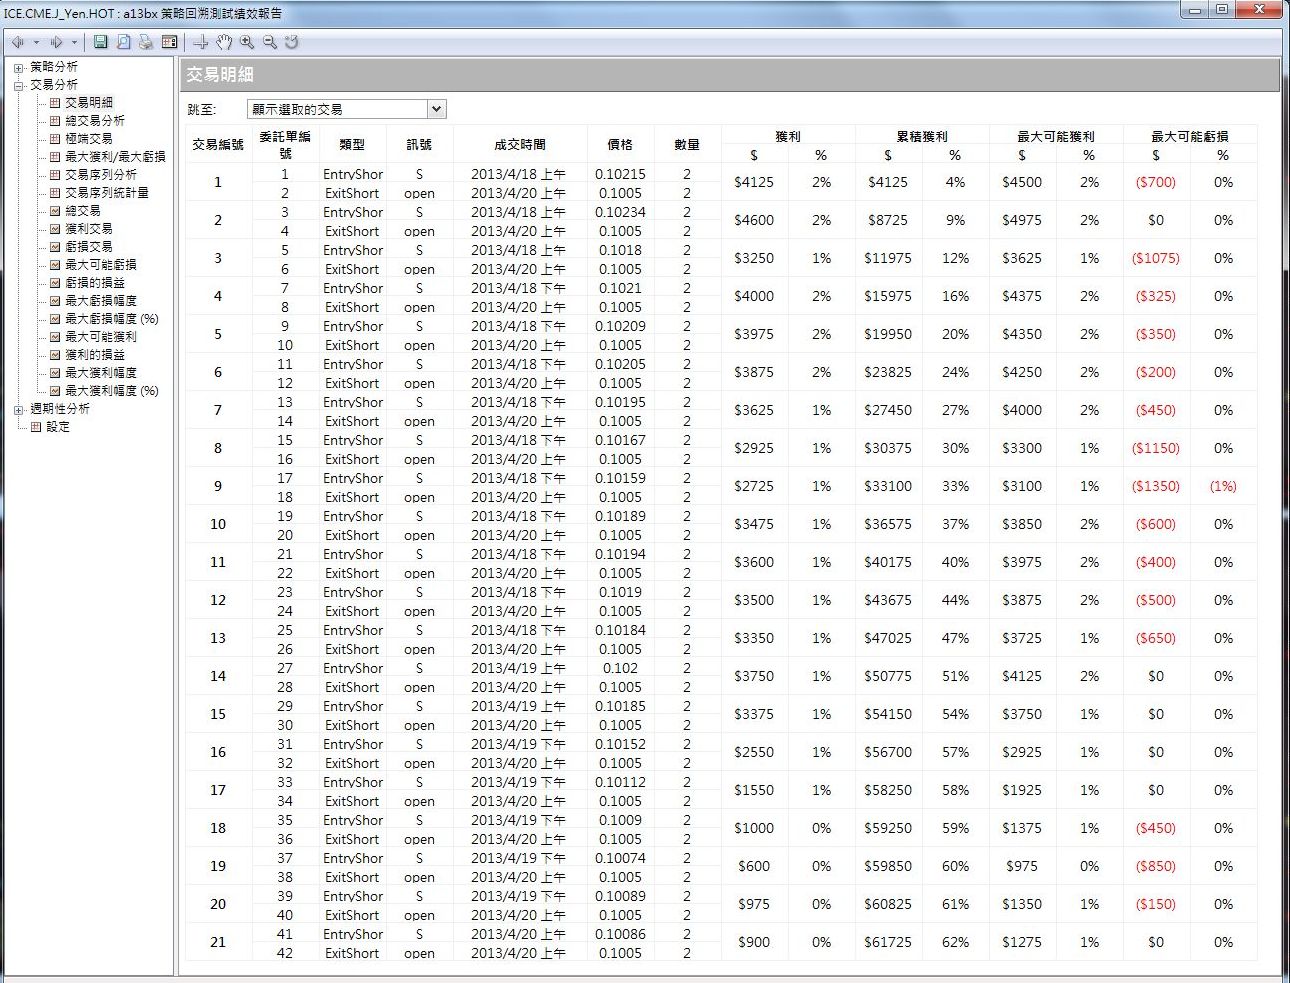Open 最大獲利/最大虧損 report

115,157
